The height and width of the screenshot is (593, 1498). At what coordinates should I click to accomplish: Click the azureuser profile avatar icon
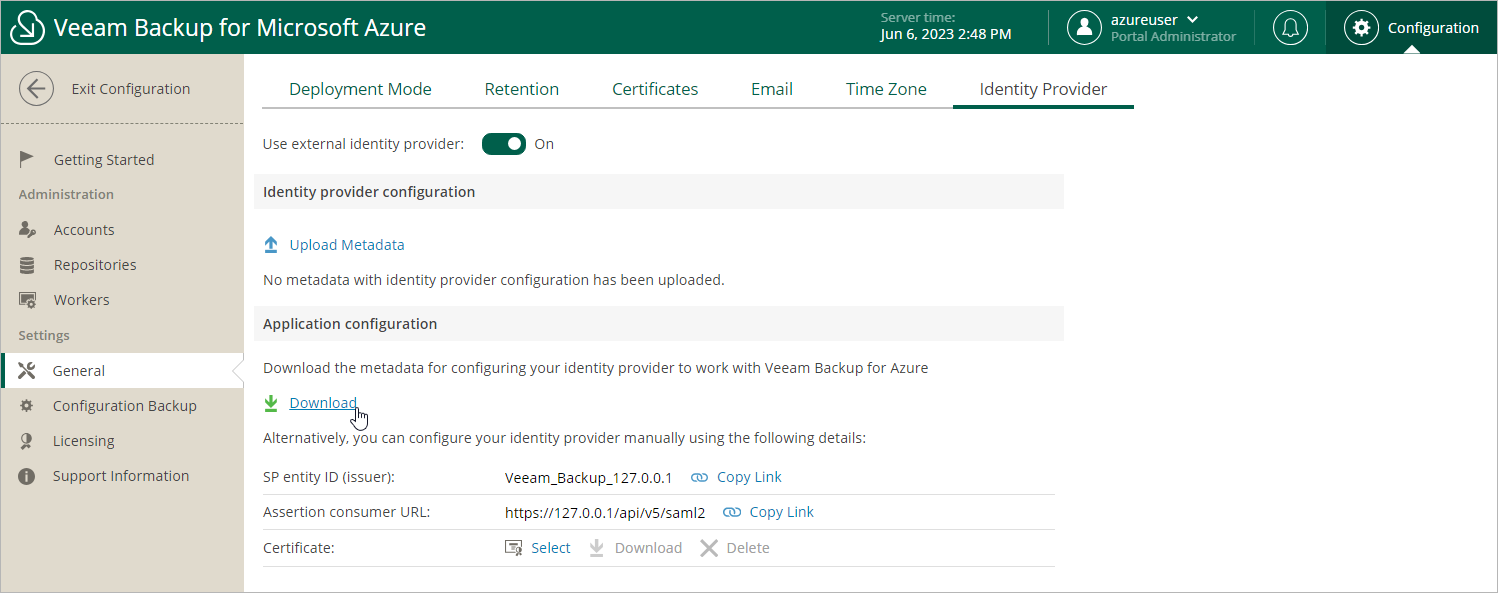click(x=1084, y=28)
